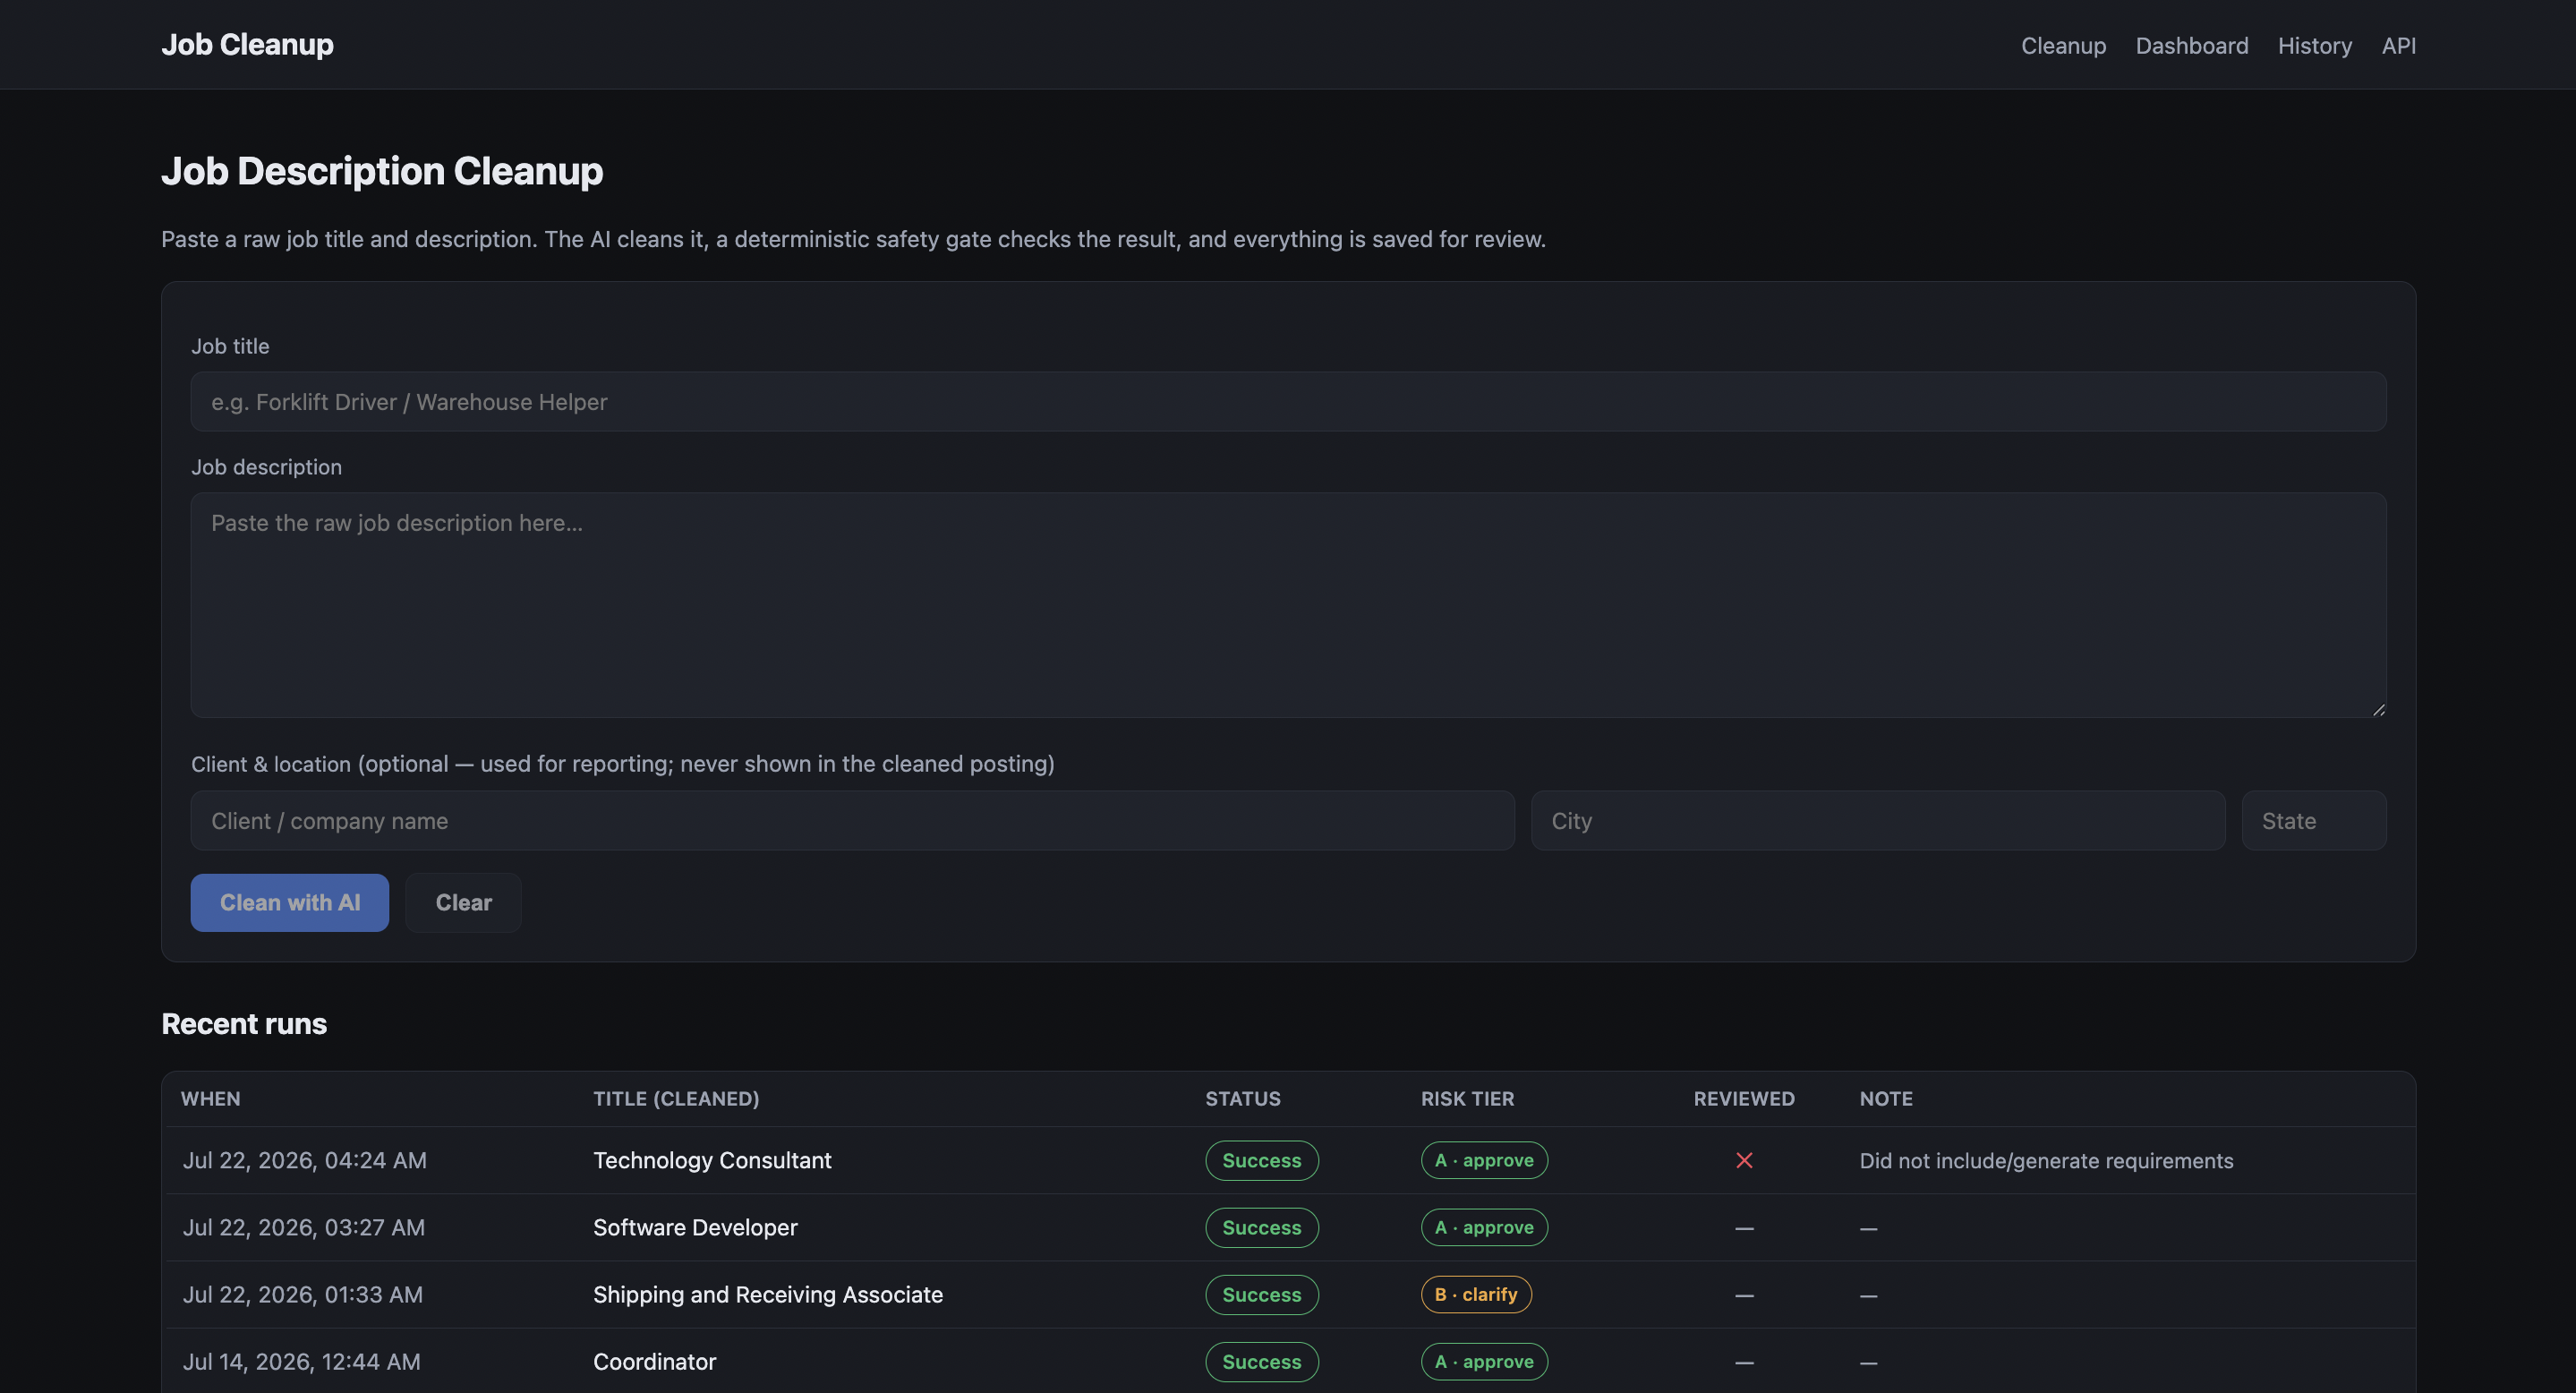The image size is (2576, 1393).
Task: Go to the History page
Action: point(2314,46)
